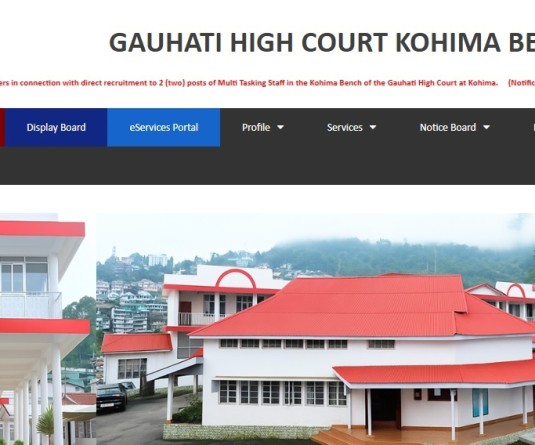The height and width of the screenshot is (445, 535).
Task: Click the dark entrance doorway of the court building
Action: 386,408
